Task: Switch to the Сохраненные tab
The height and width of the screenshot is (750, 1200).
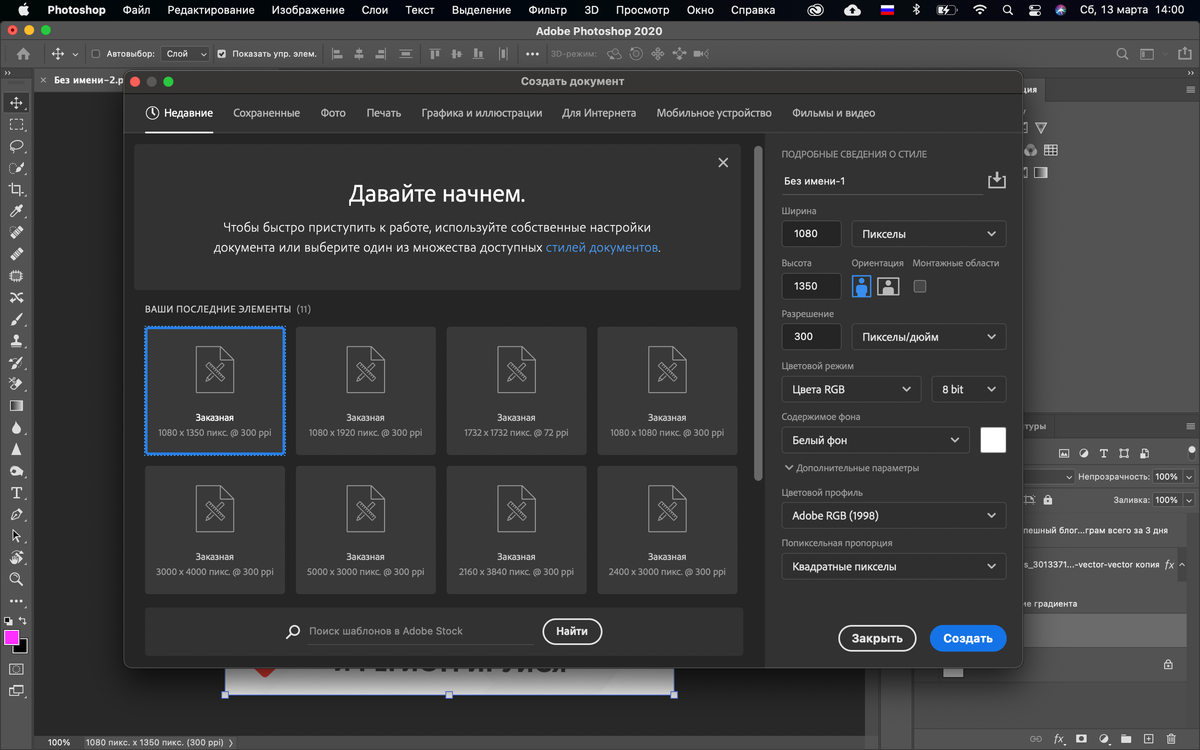Action: (x=266, y=113)
